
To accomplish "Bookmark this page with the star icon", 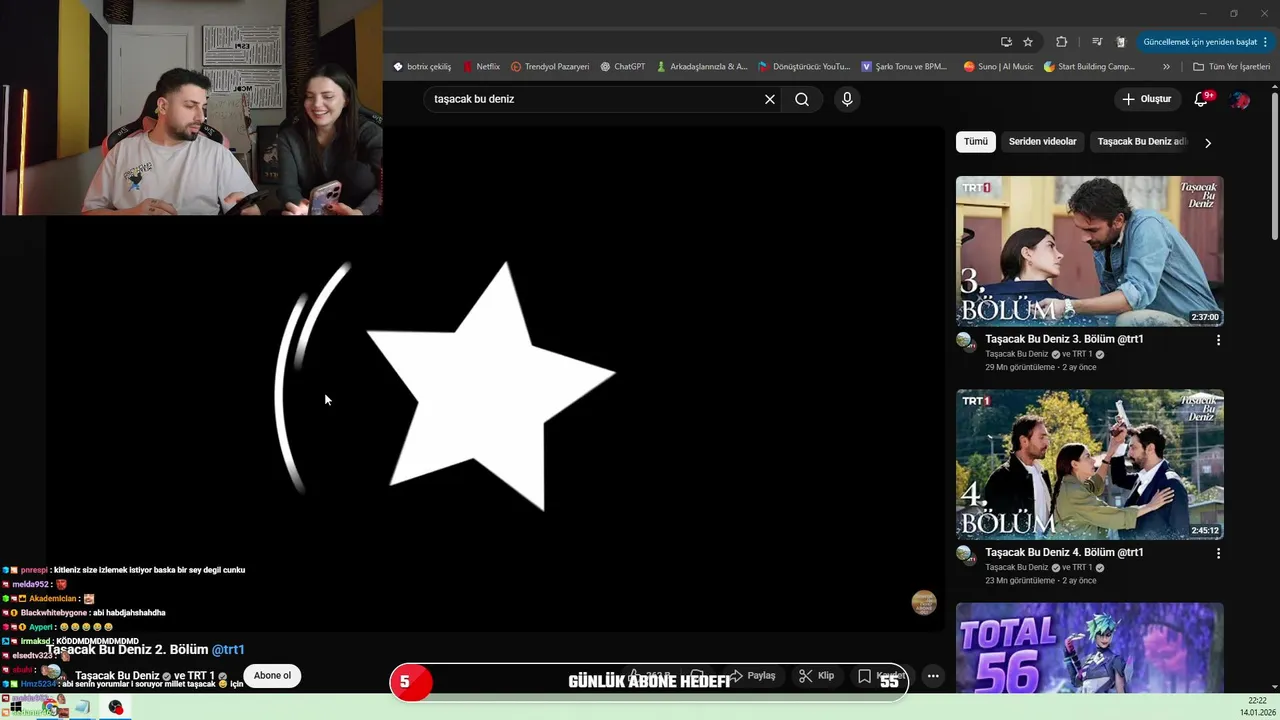I will tap(1028, 42).
